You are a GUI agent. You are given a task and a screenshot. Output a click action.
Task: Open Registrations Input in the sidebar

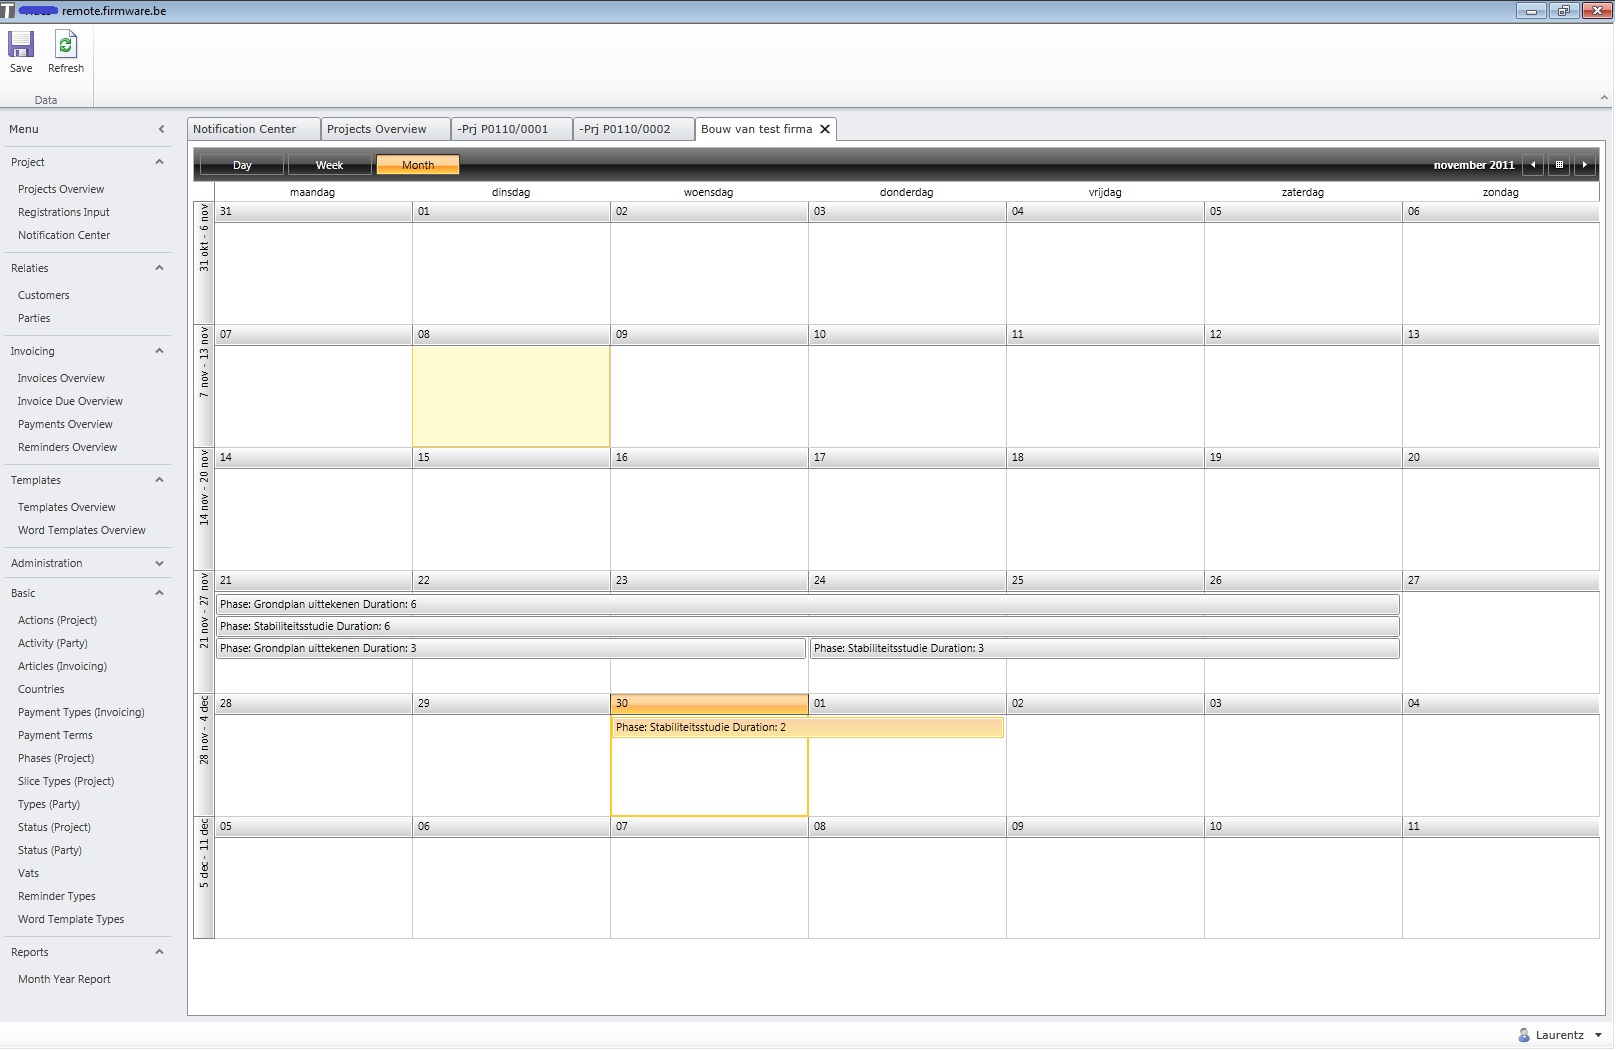click(x=64, y=212)
